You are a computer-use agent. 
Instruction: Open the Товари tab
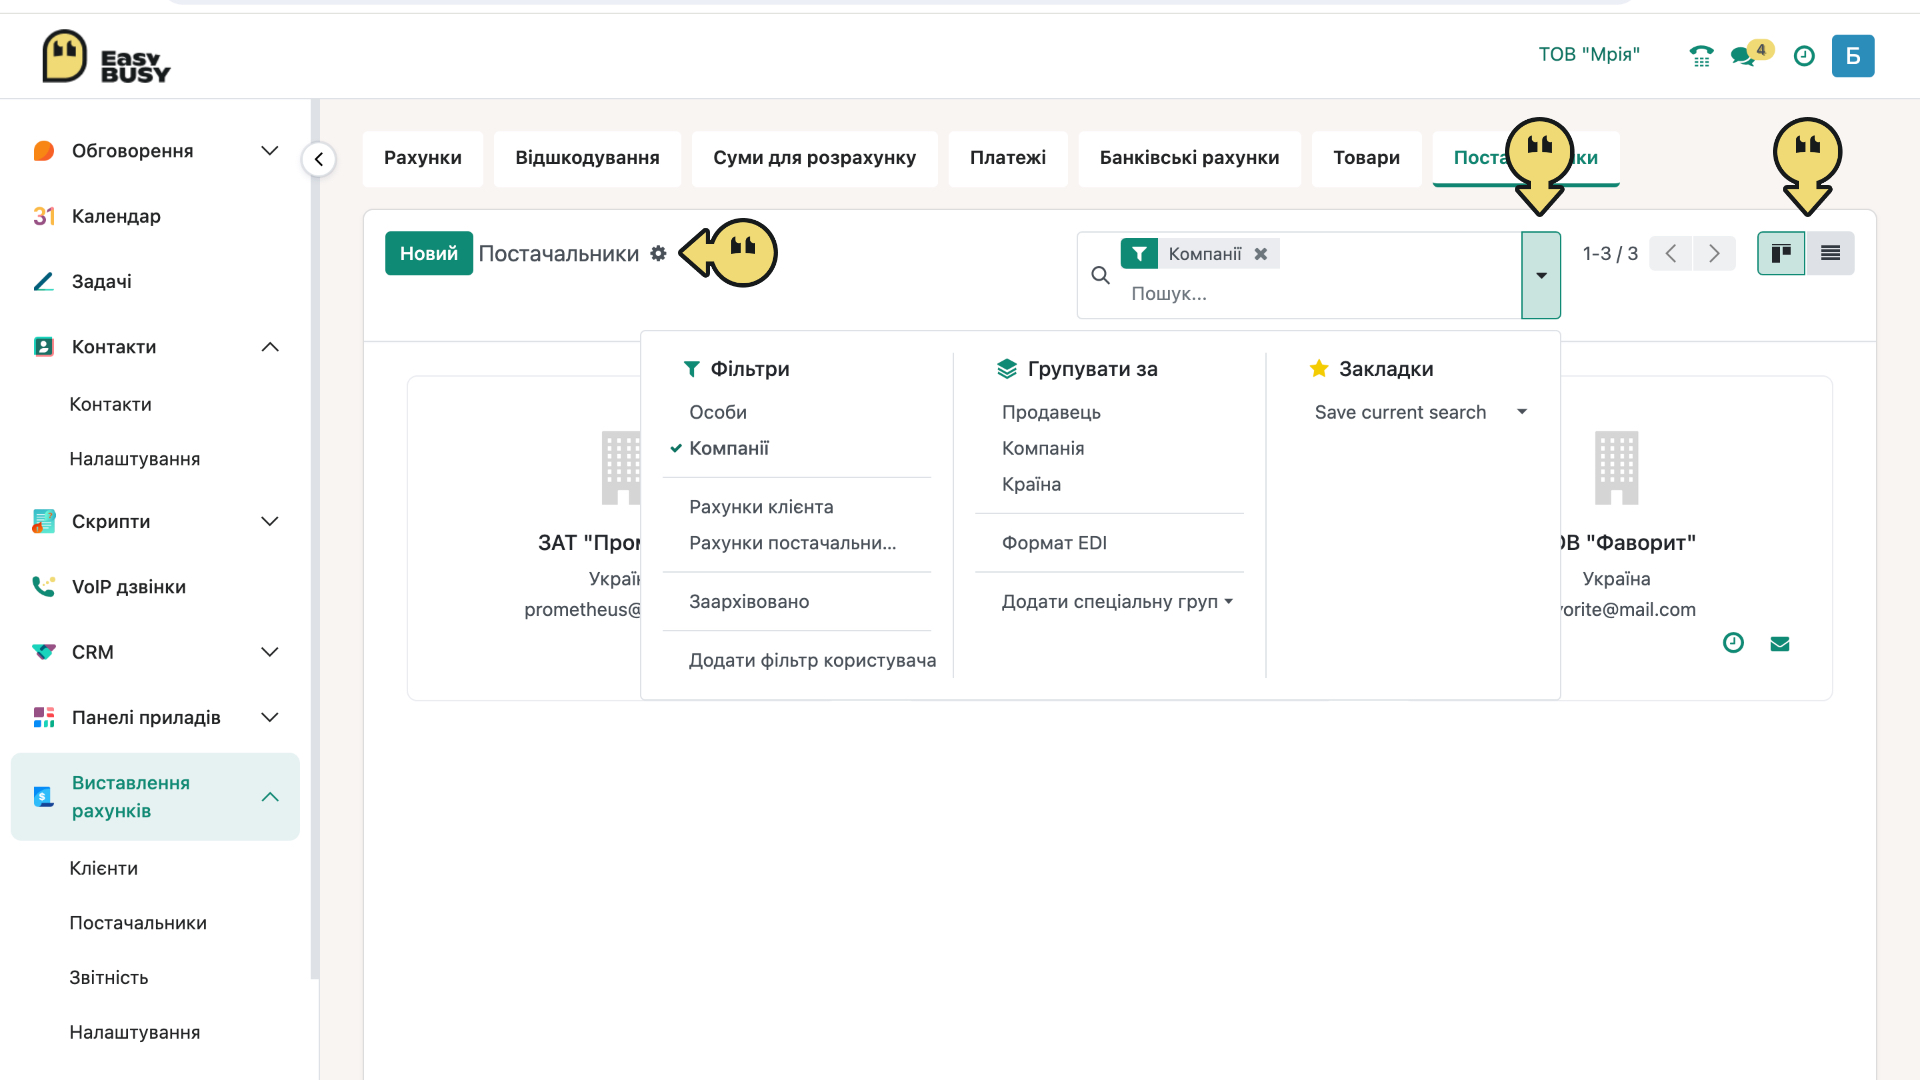coord(1366,158)
